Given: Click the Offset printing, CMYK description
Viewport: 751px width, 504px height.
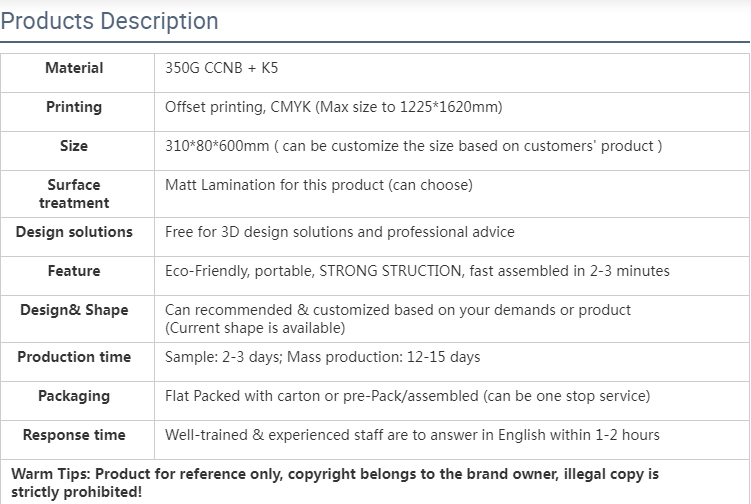Looking at the screenshot, I should [333, 107].
